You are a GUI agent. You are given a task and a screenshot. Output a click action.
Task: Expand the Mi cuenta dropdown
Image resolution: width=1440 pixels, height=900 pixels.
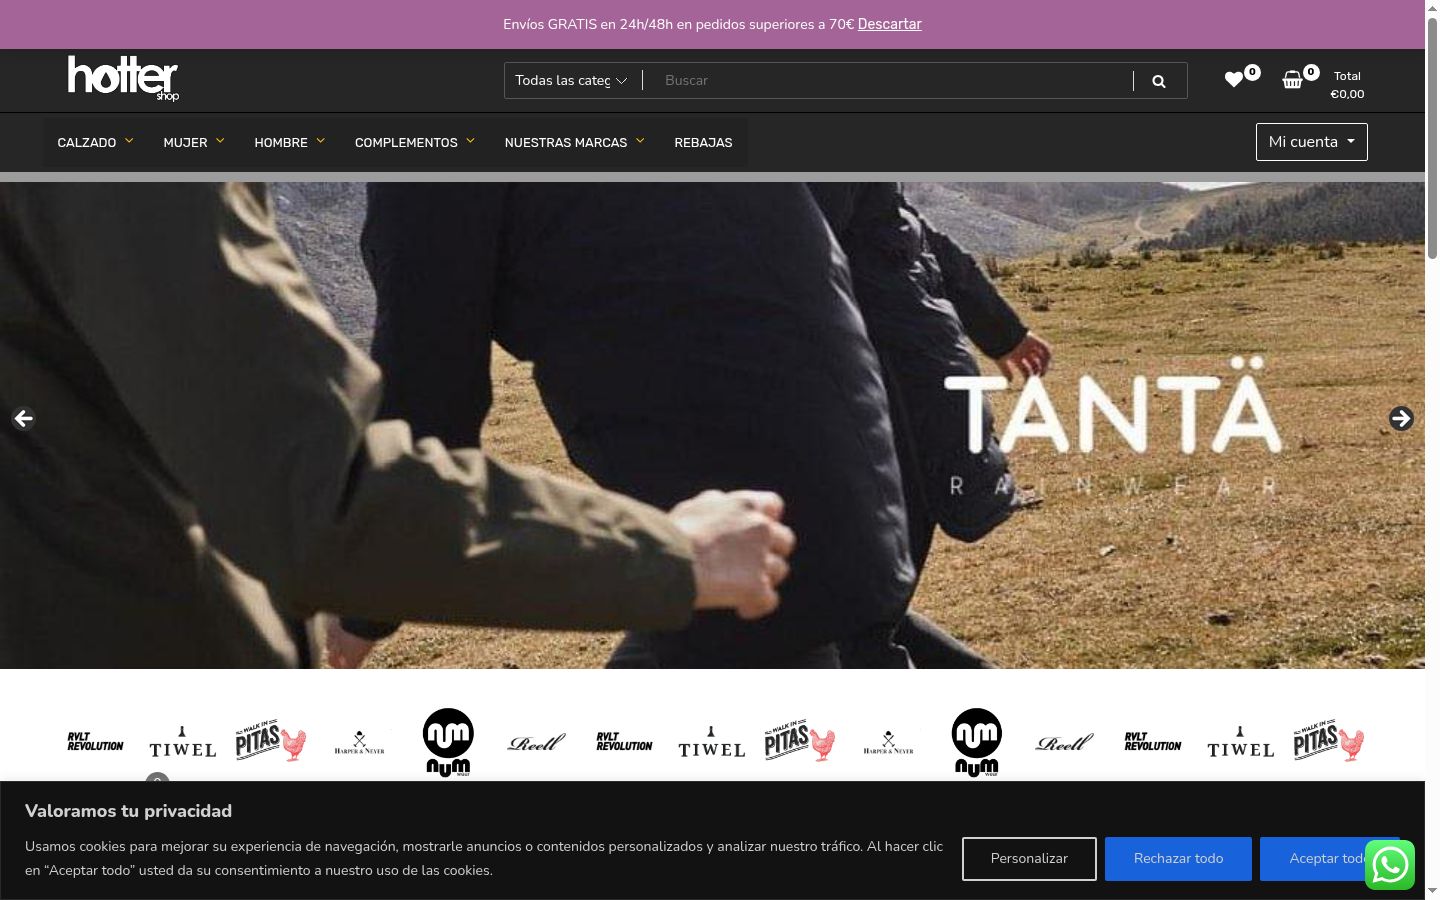1312,142
